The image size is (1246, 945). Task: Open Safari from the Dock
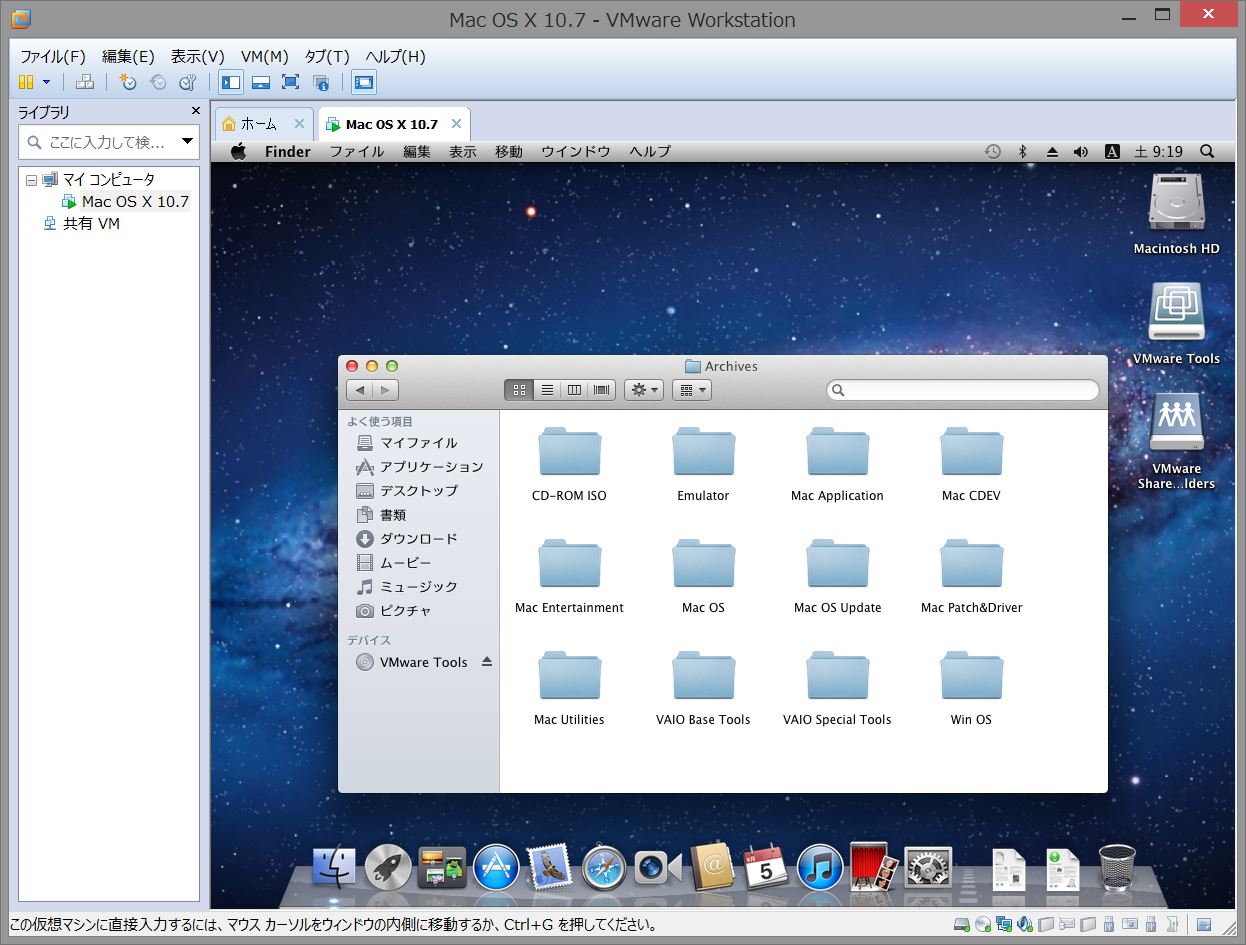click(x=604, y=867)
